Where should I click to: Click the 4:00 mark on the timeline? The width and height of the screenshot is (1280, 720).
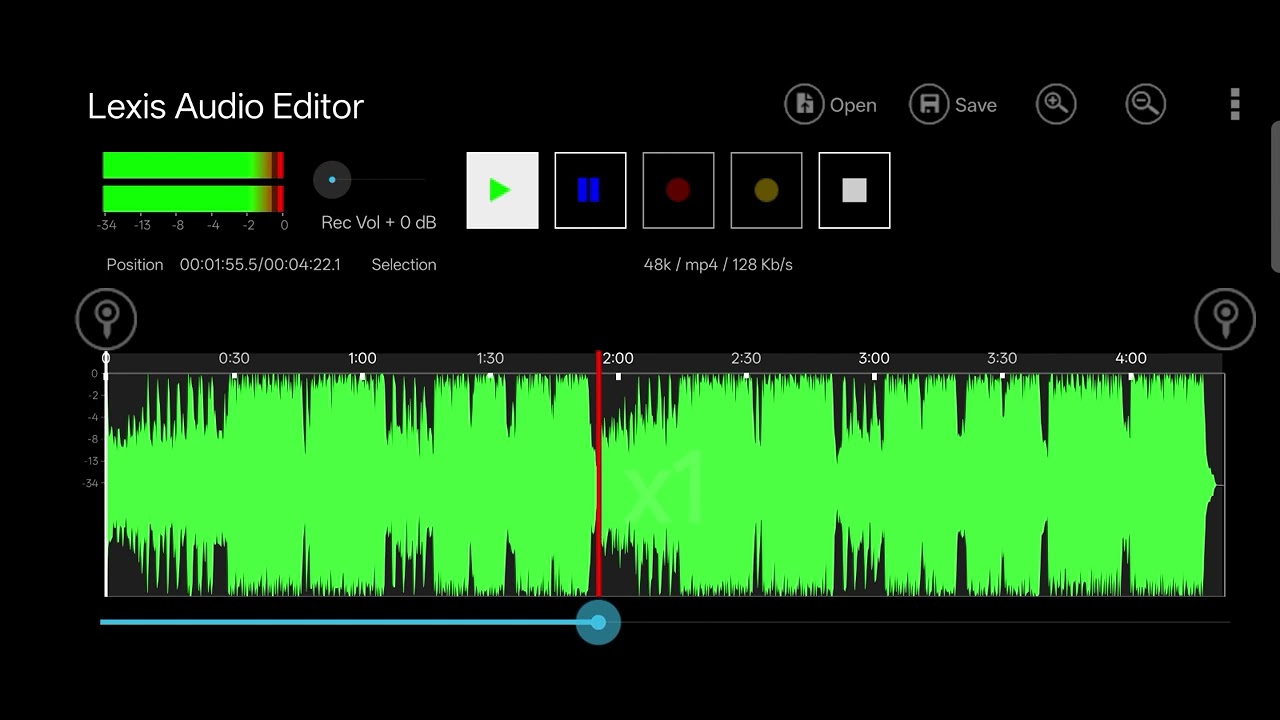[1131, 358]
